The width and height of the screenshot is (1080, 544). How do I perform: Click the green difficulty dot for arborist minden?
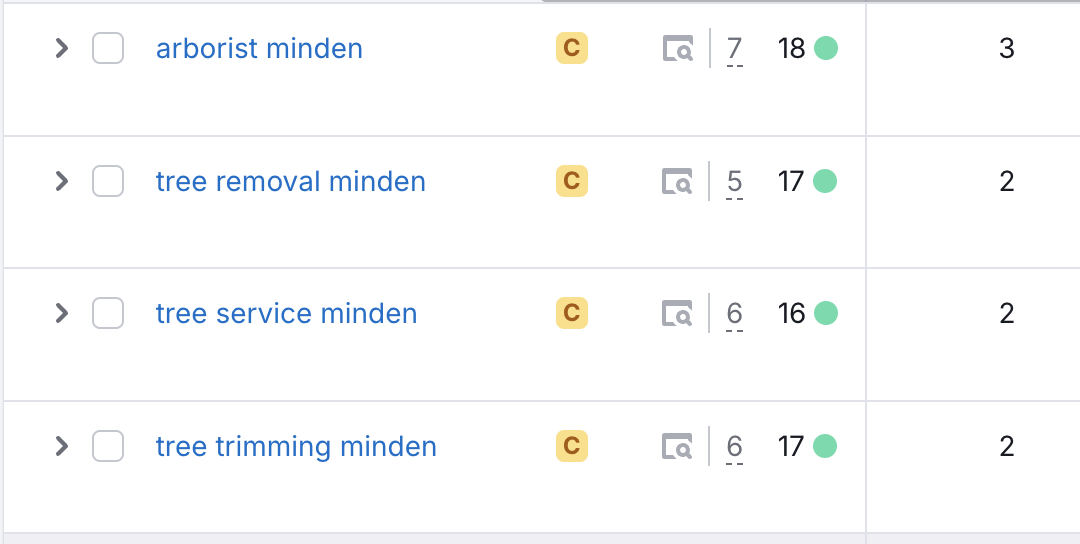coord(826,48)
